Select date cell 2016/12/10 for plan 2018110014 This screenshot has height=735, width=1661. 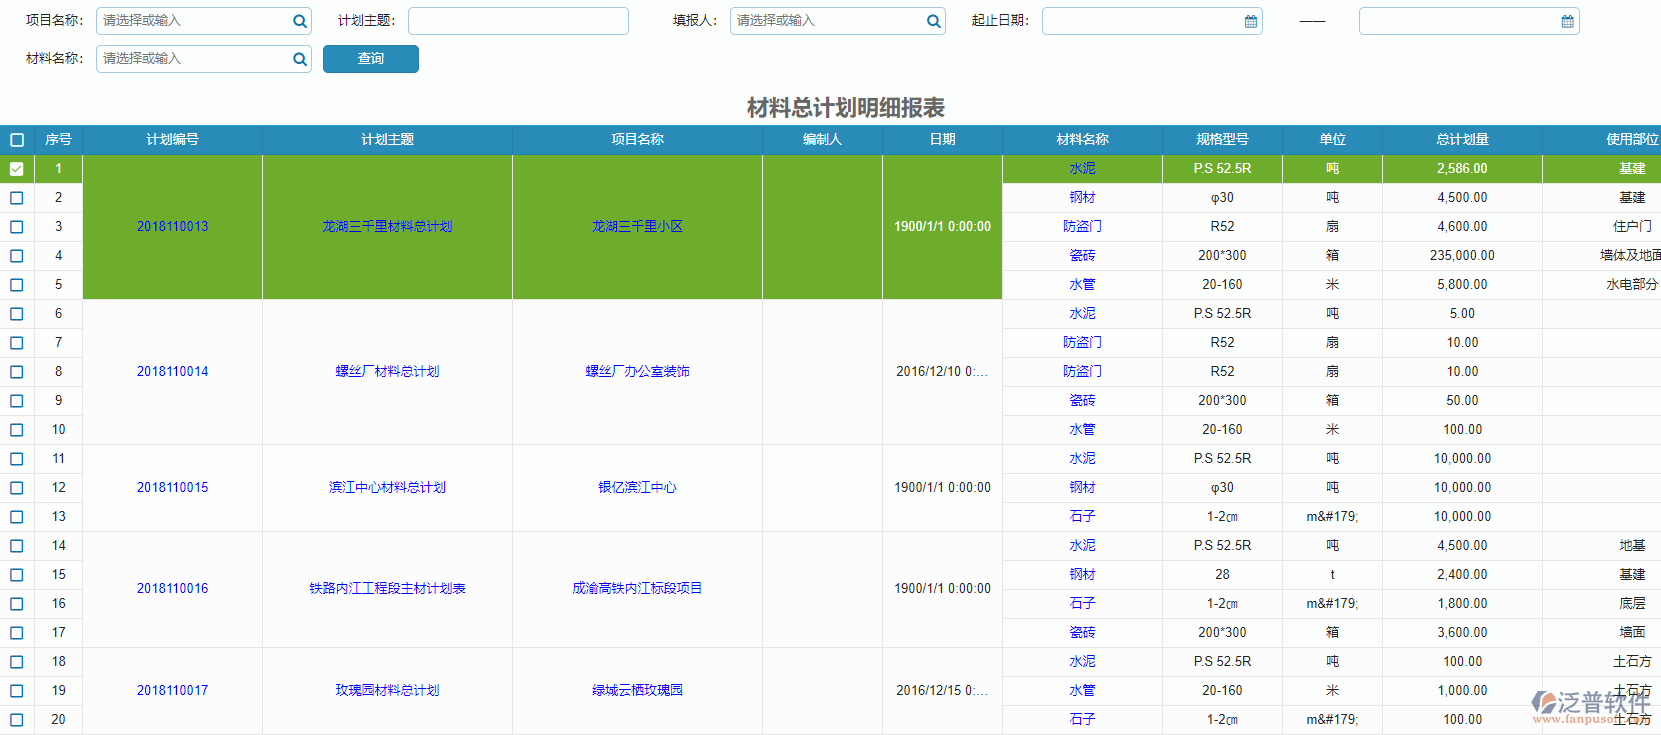pos(943,372)
